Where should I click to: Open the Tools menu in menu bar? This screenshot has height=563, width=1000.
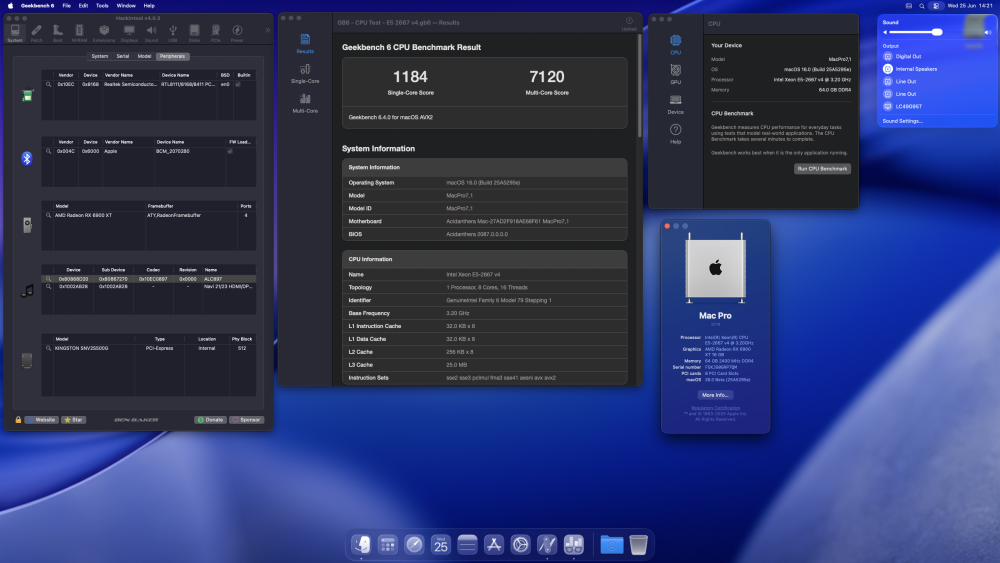(102, 6)
